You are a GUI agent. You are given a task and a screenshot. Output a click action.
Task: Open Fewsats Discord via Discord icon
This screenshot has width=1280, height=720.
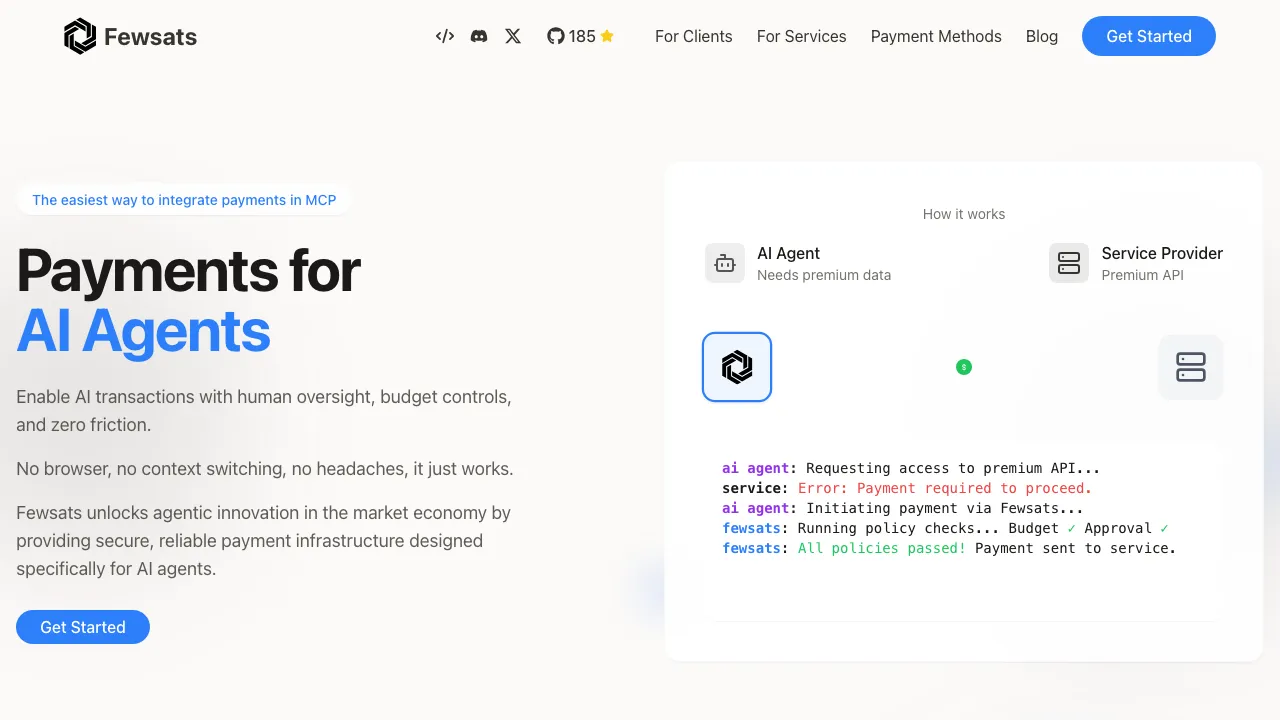click(x=479, y=36)
